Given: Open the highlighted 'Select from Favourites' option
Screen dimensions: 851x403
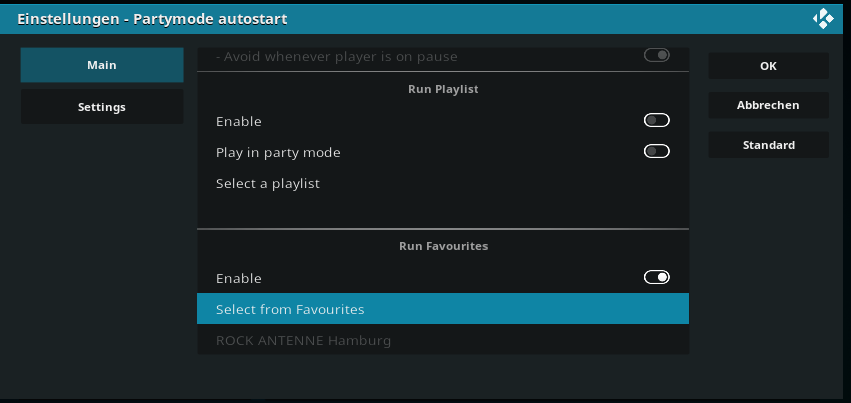Looking at the screenshot, I should pos(443,309).
